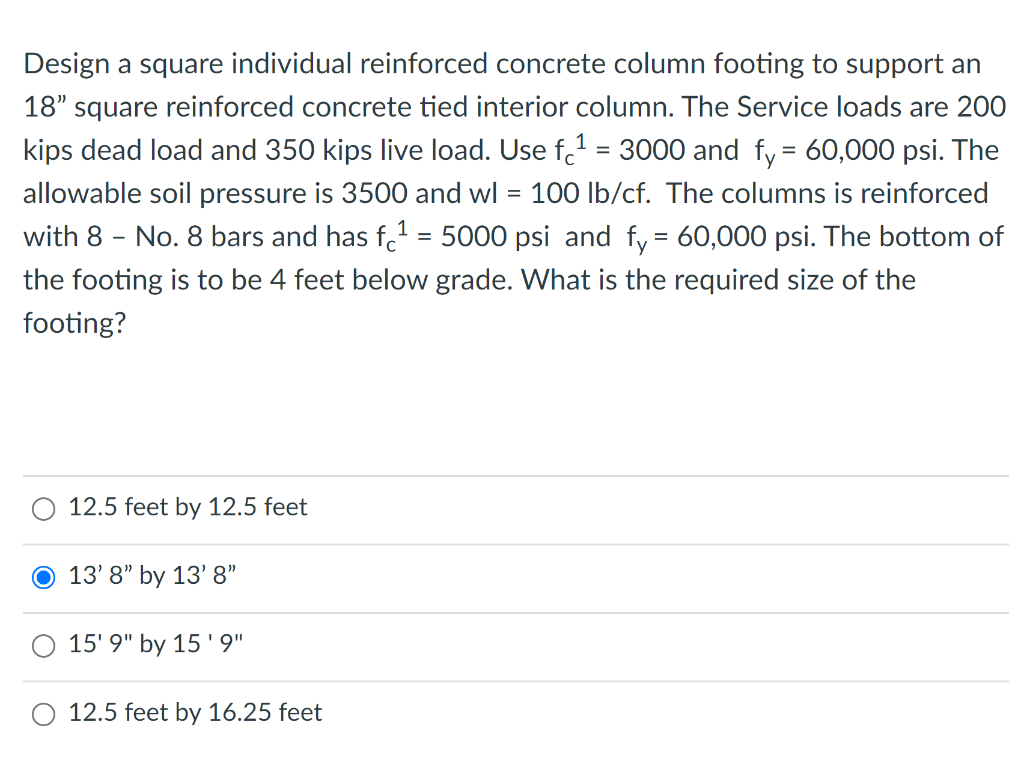Screen dimensions: 1024x767
Task: Select the "12.5 feet by 16.25 feet" option
Action: 43,714
